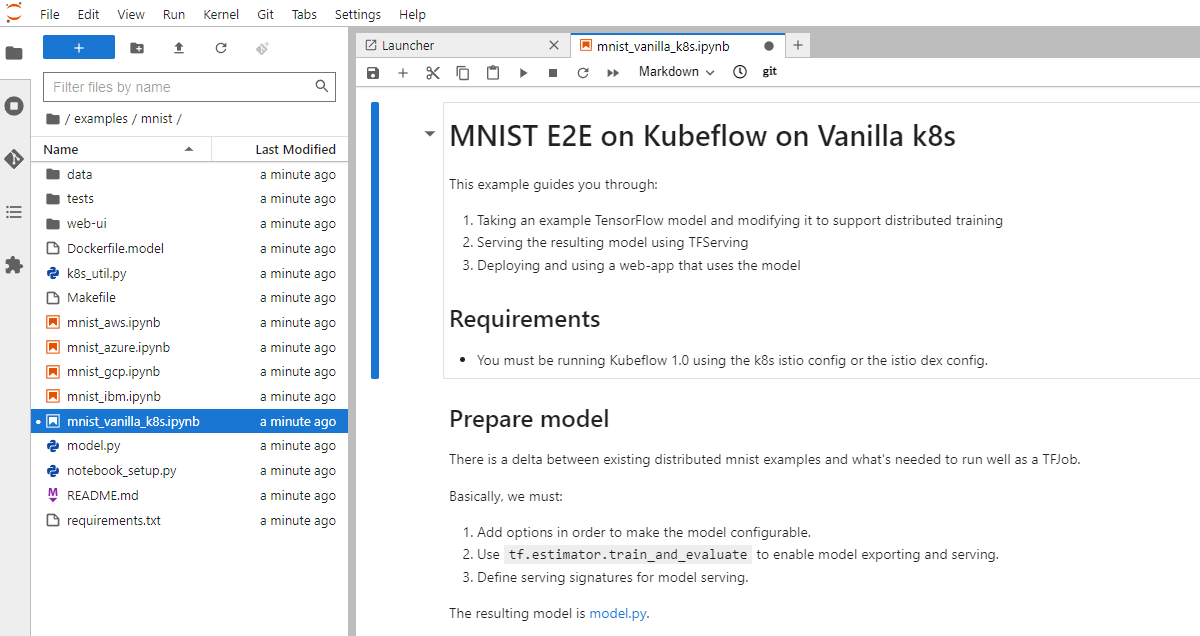Viewport: 1200px width, 636px height.
Task: Go to root folder in breadcrumb
Action: [53, 118]
